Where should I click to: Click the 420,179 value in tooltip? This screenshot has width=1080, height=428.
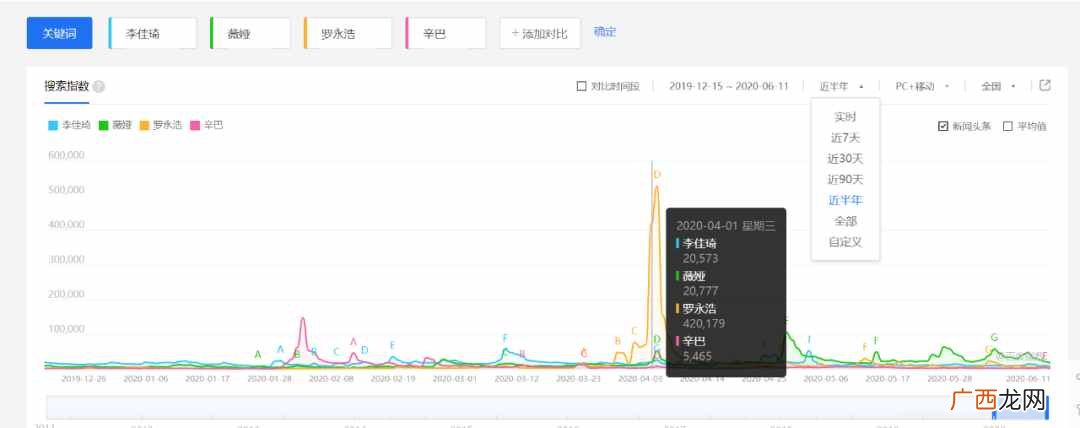click(704, 323)
